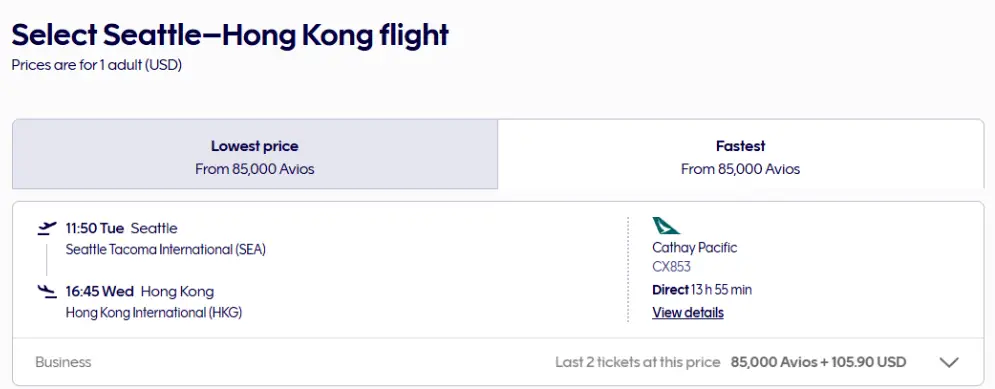Image resolution: width=995 pixels, height=389 pixels.
Task: Click Hong Kong International (HKG) airport text
Action: [154, 313]
